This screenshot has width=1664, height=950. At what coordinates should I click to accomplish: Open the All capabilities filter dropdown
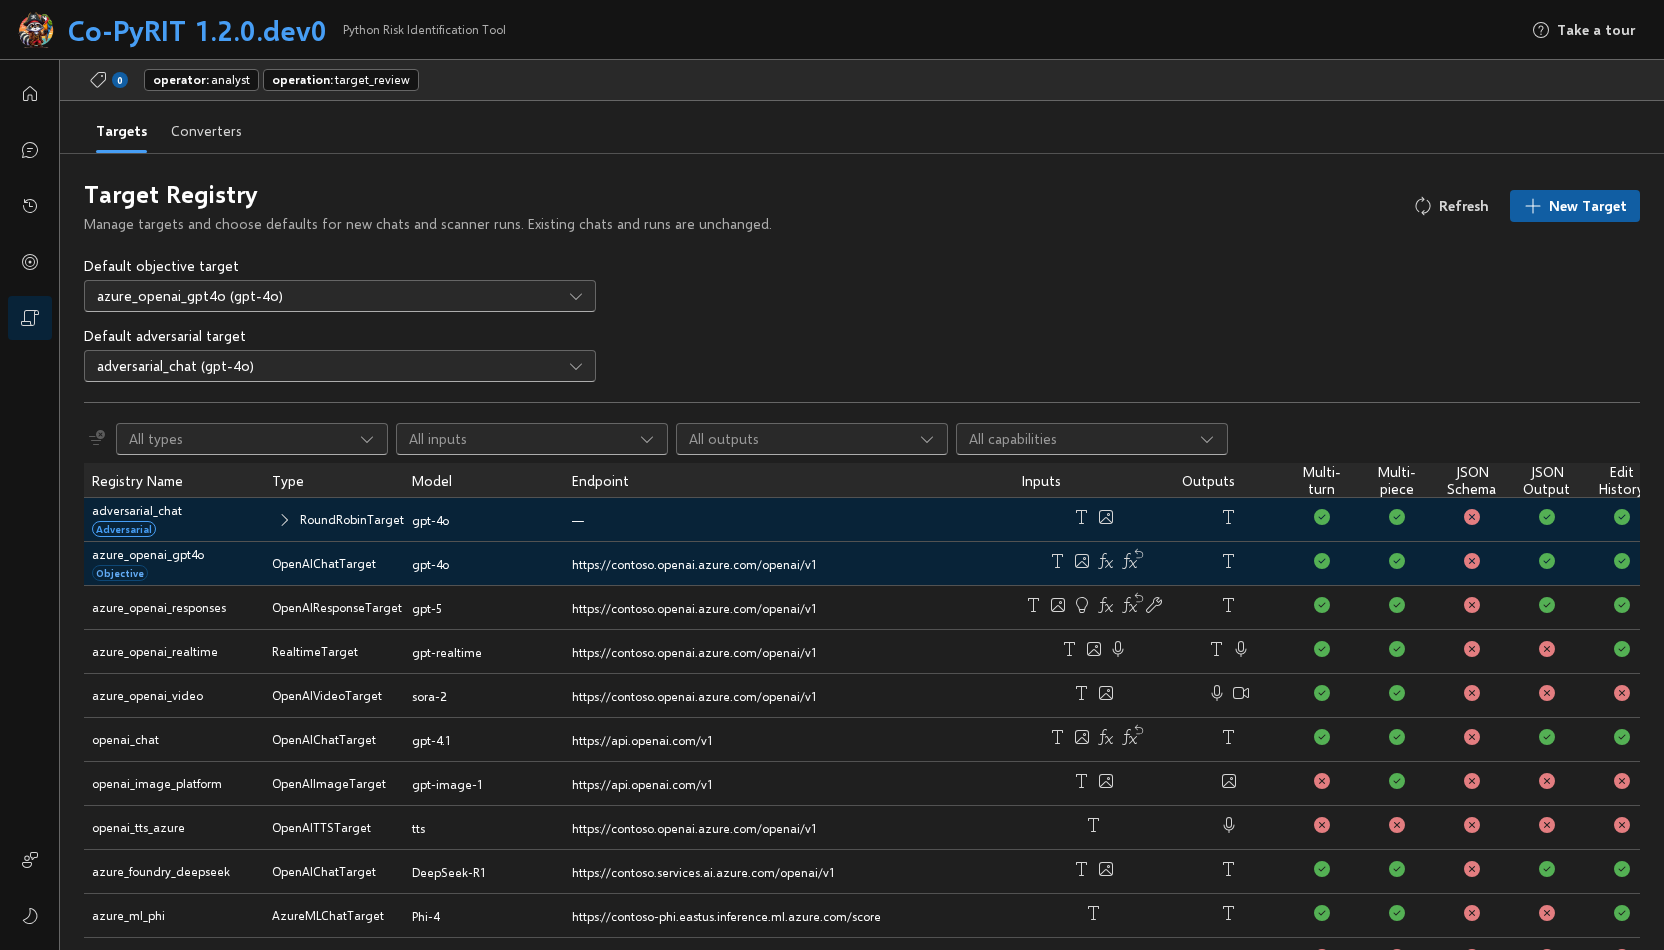tap(1092, 439)
